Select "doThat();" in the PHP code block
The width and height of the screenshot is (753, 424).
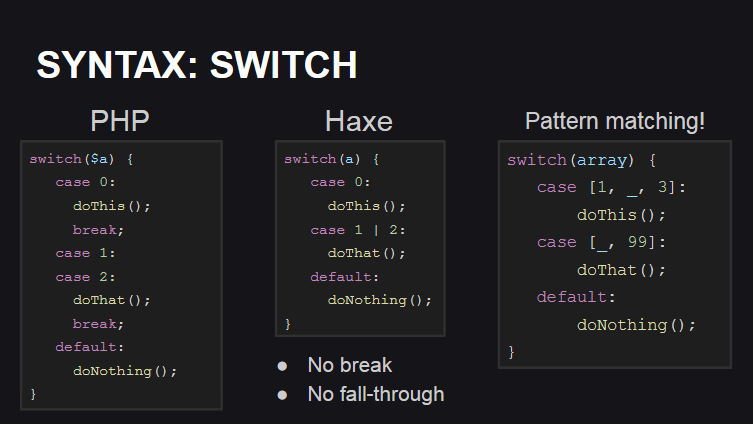(x=111, y=300)
